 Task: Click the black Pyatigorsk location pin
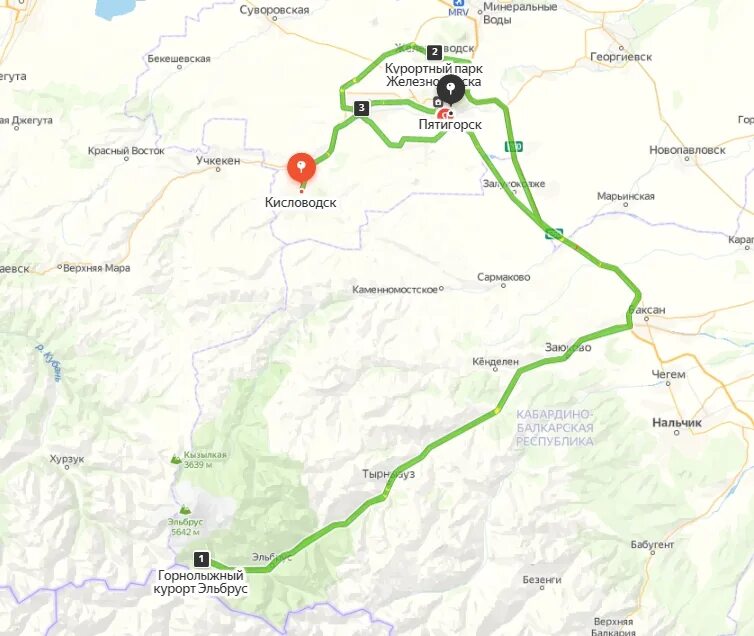point(451,90)
